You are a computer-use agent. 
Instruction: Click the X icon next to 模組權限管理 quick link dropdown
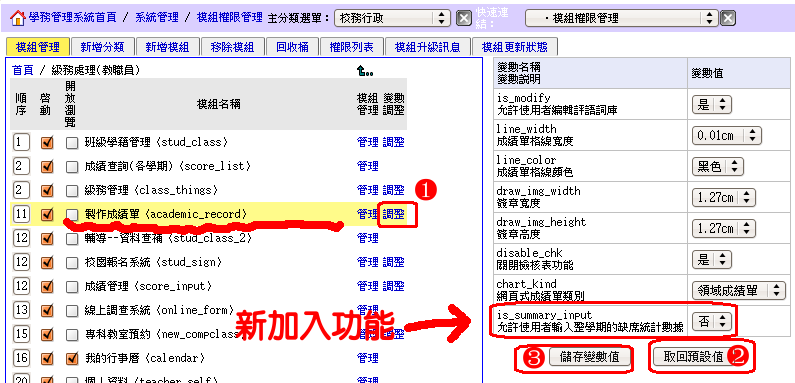click(728, 19)
